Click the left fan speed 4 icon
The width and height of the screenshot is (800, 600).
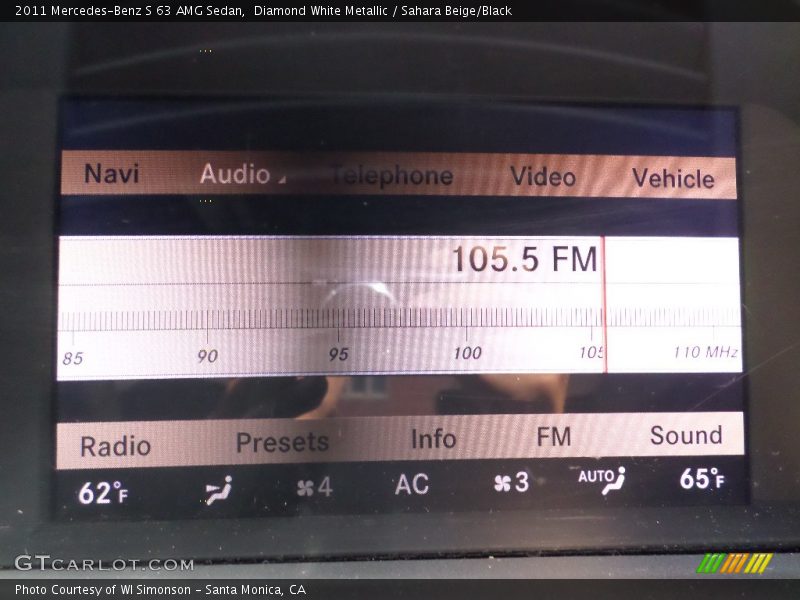(314, 487)
